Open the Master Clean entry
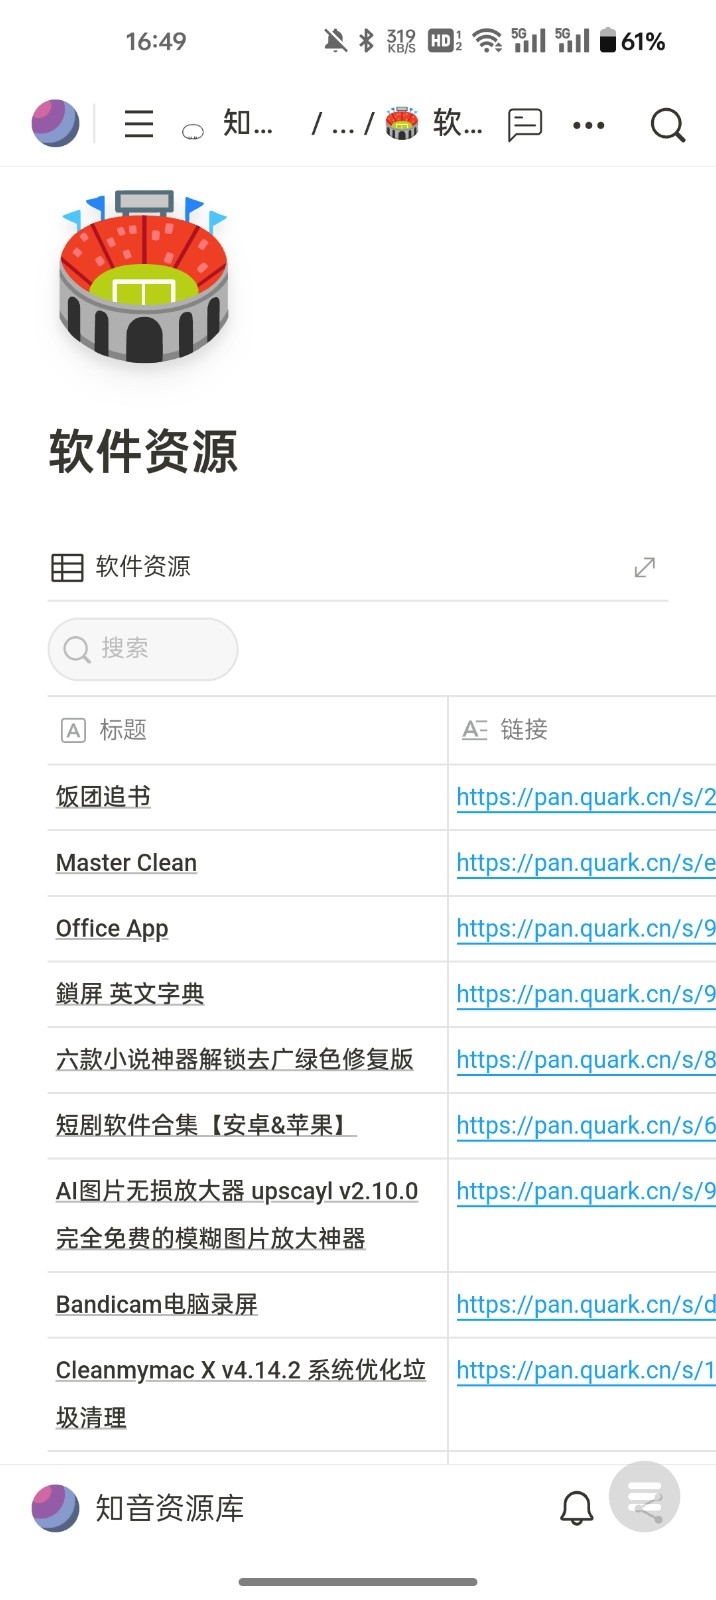This screenshot has height=1600, width=716. 126,863
